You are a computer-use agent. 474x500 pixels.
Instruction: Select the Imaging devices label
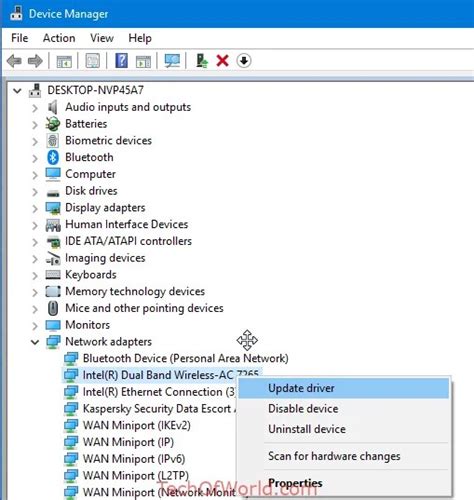[105, 258]
